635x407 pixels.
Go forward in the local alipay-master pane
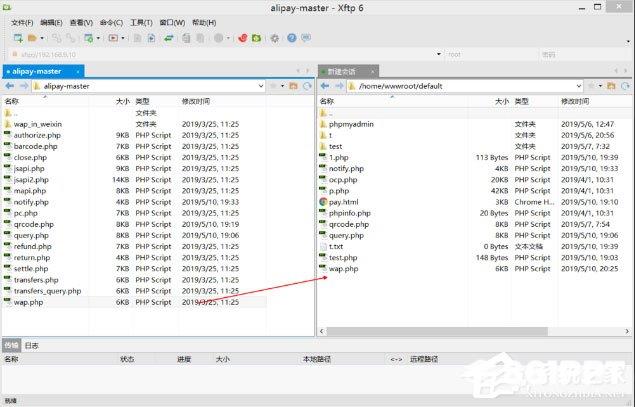23,86
